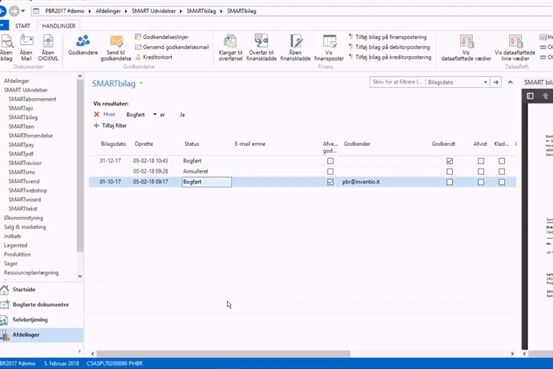Click SMART Udvidelser in the breadcrumb
Viewport: 553px width, 369px height.
154,11
